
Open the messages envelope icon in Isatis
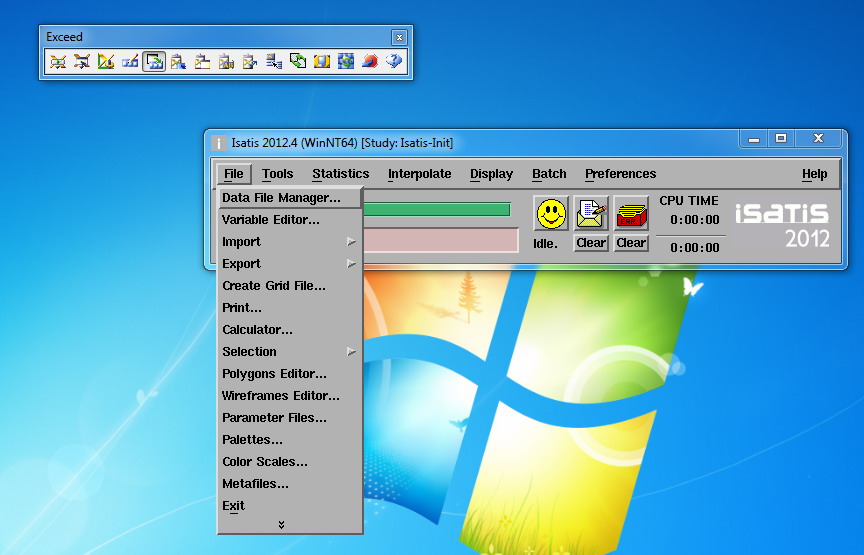591,214
